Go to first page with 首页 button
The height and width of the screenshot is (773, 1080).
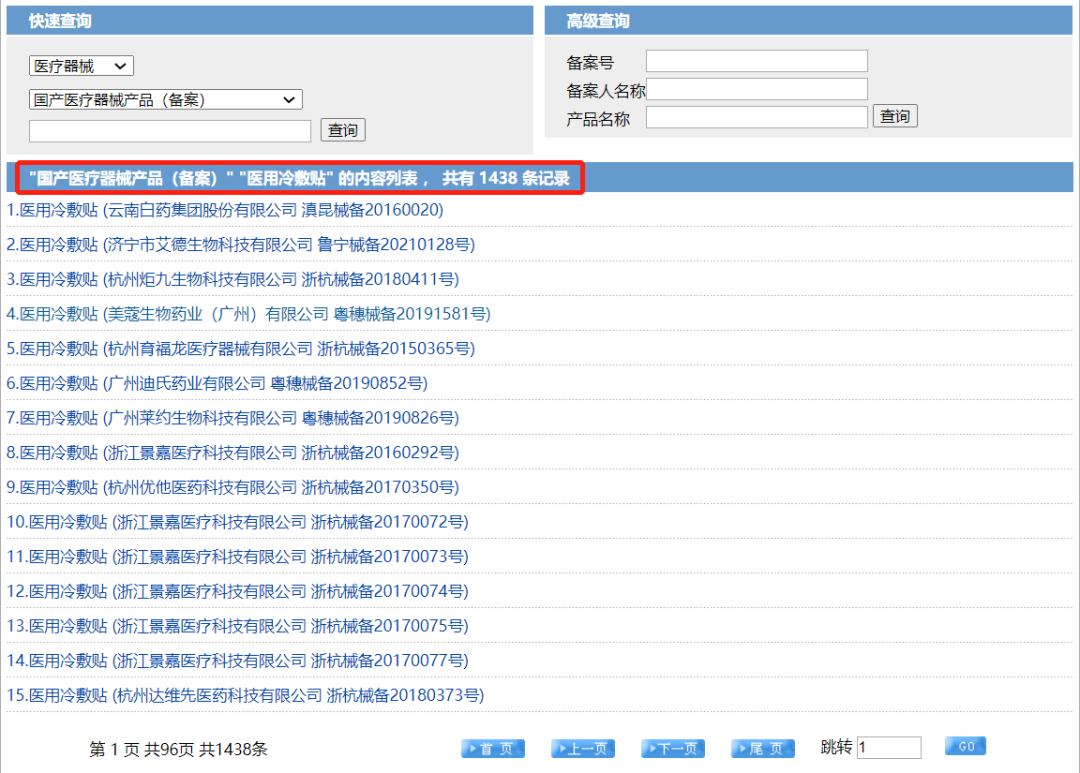(x=493, y=749)
